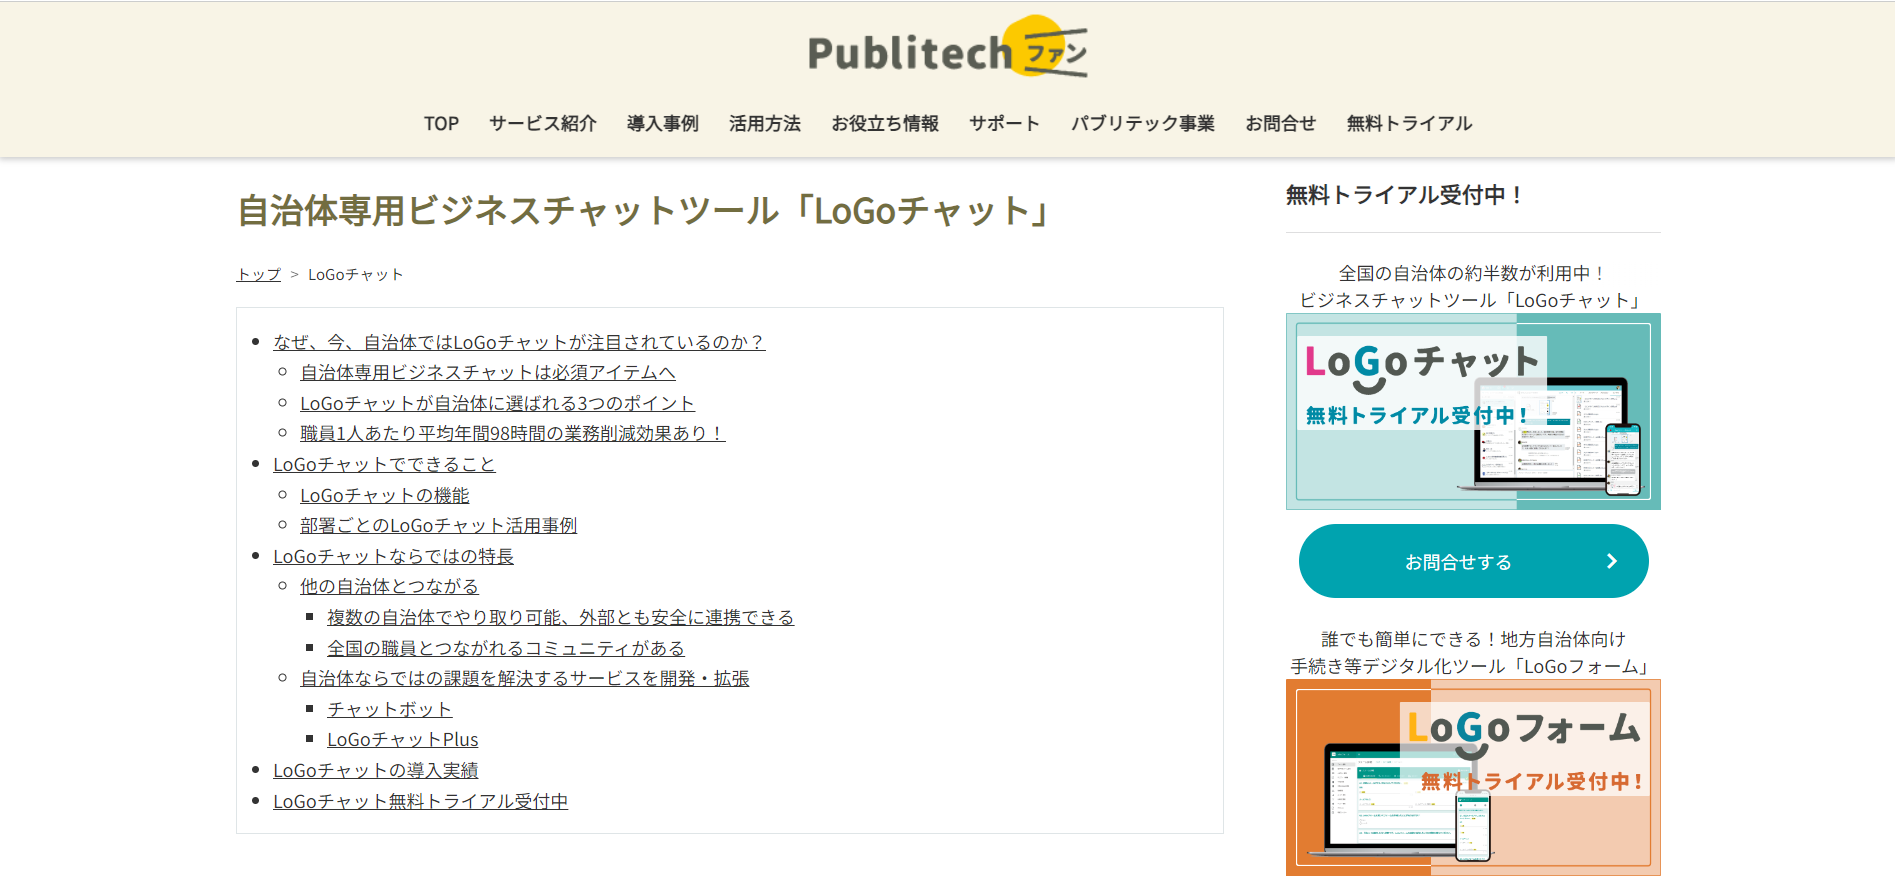Open the 導入事例 menu item

click(663, 124)
